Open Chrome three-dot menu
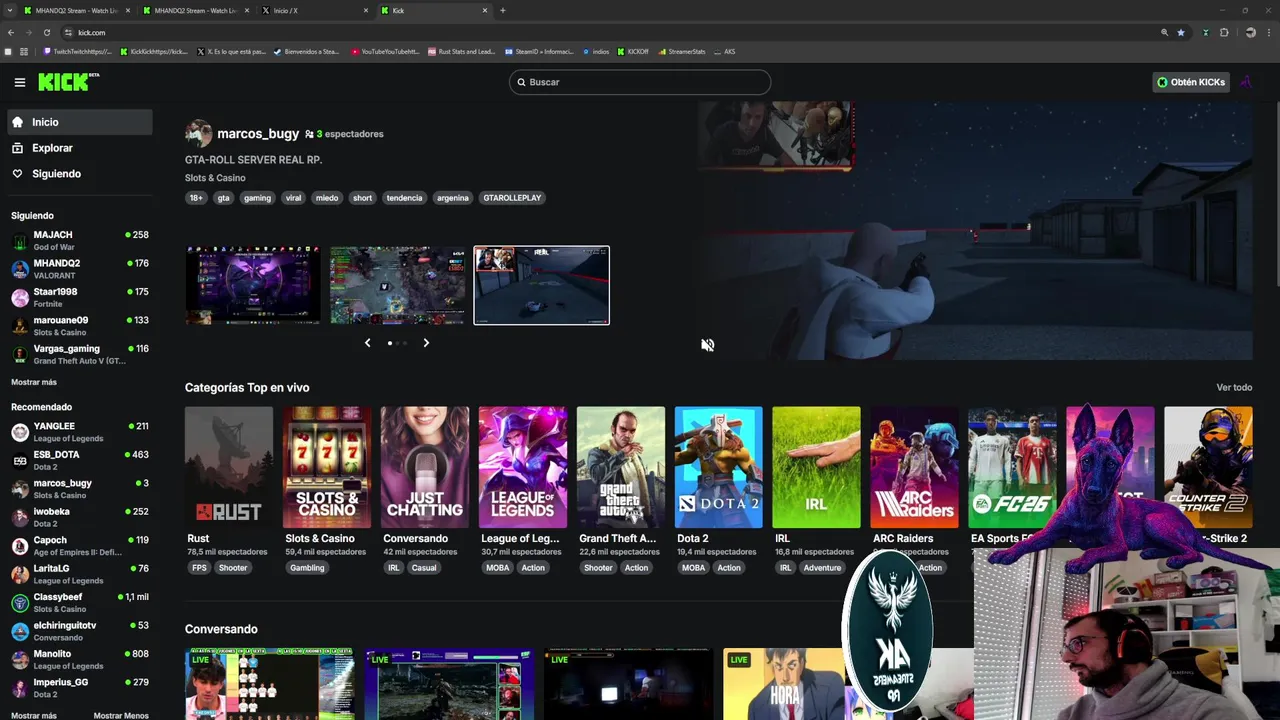The width and height of the screenshot is (1280, 720). (1269, 32)
